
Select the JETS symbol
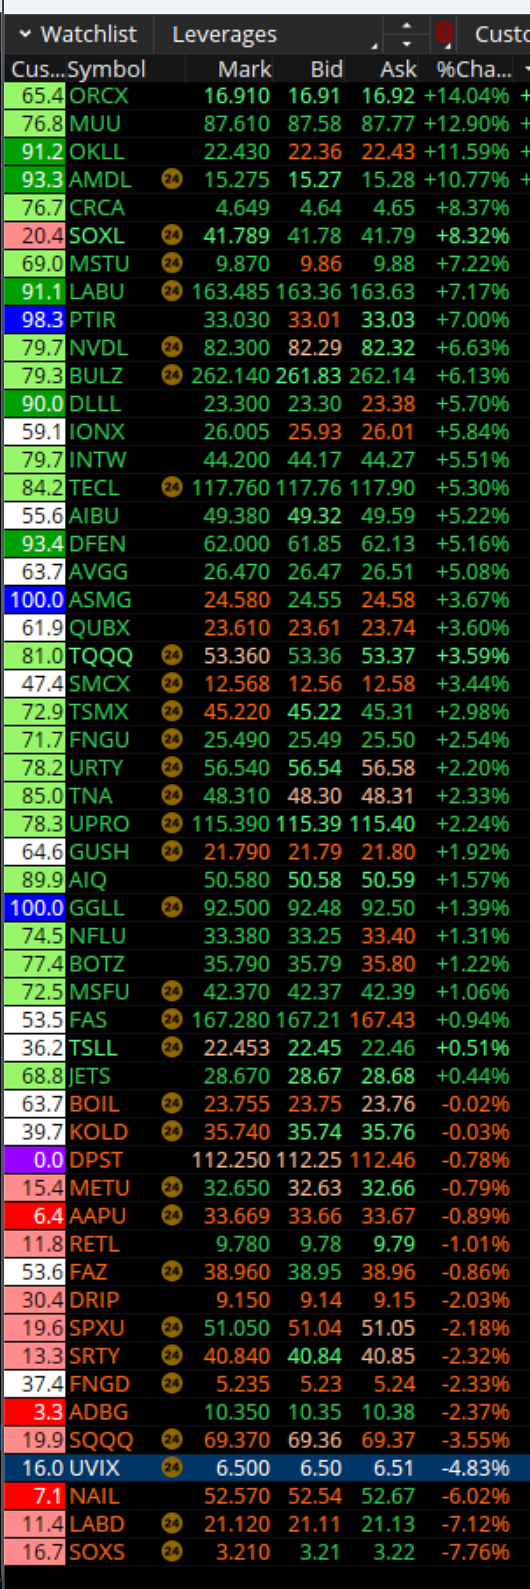[90, 1076]
